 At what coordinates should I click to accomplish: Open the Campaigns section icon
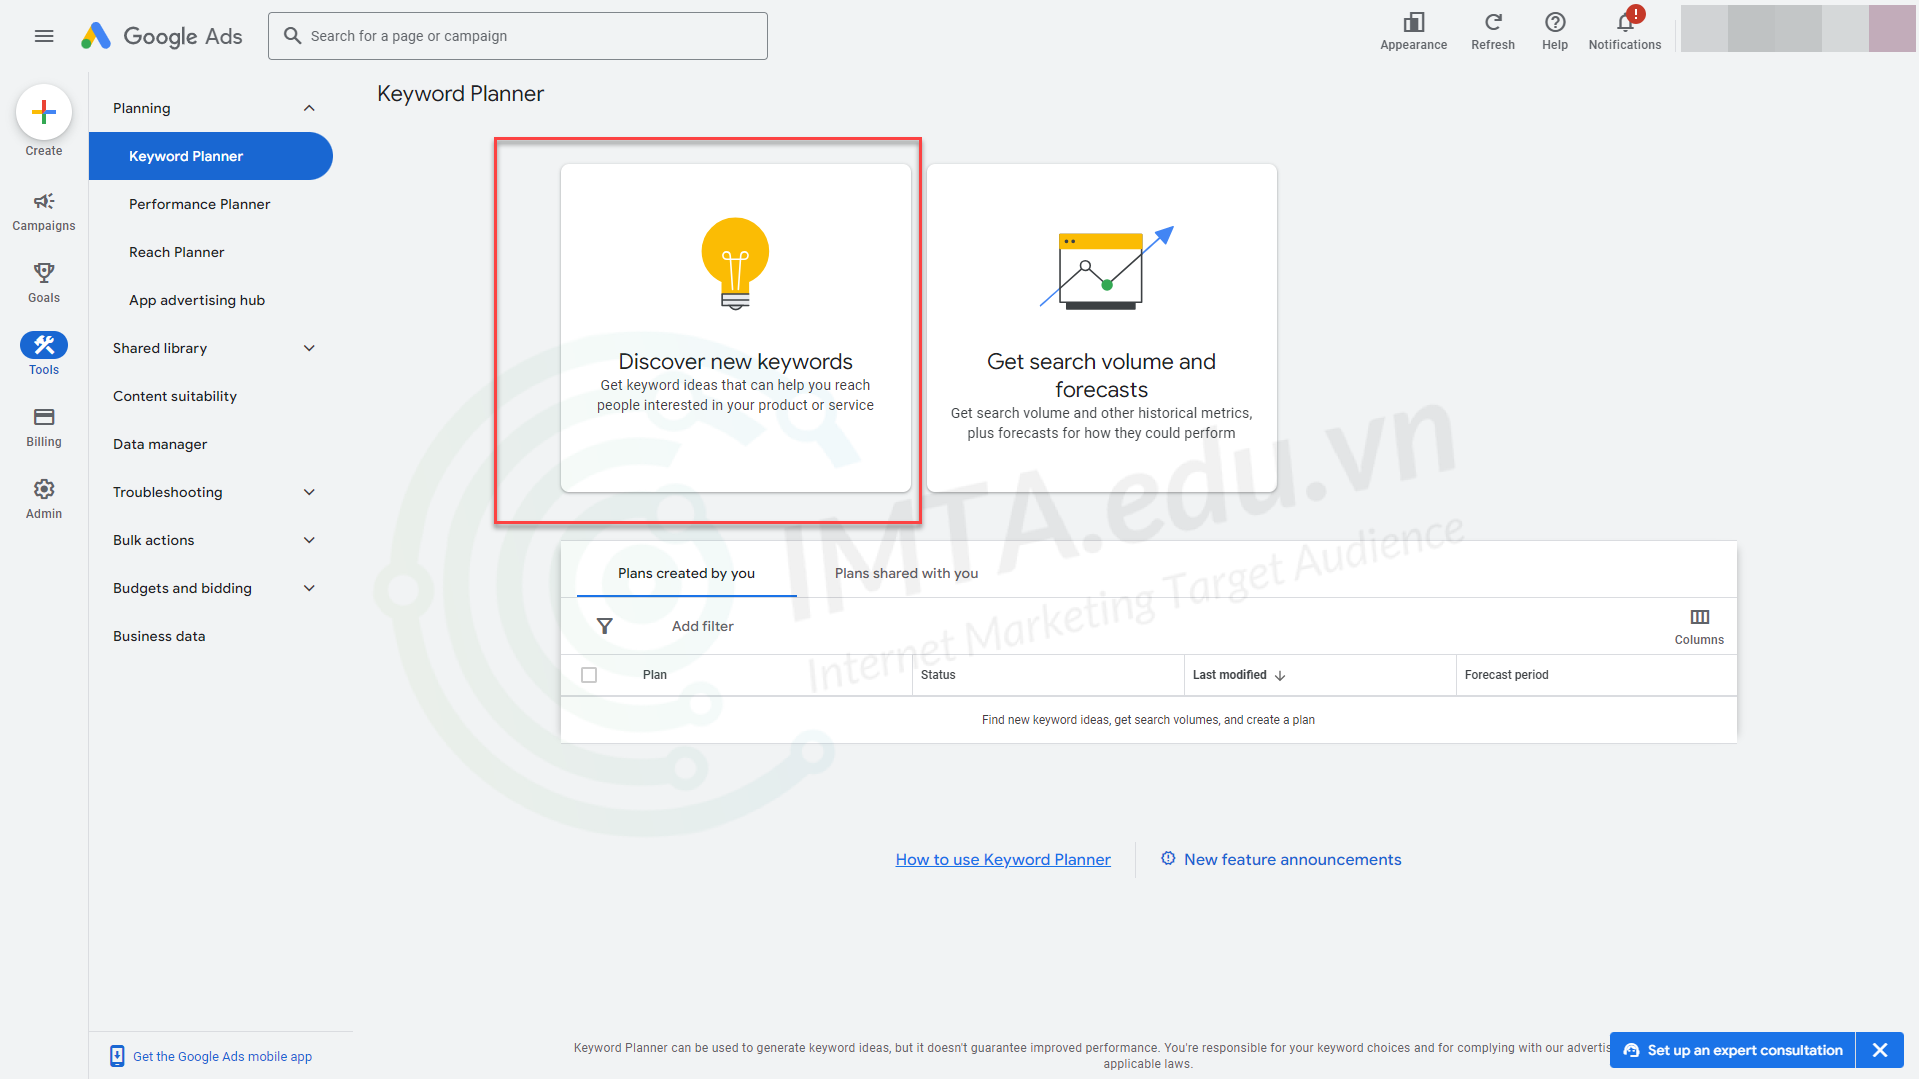coord(44,201)
